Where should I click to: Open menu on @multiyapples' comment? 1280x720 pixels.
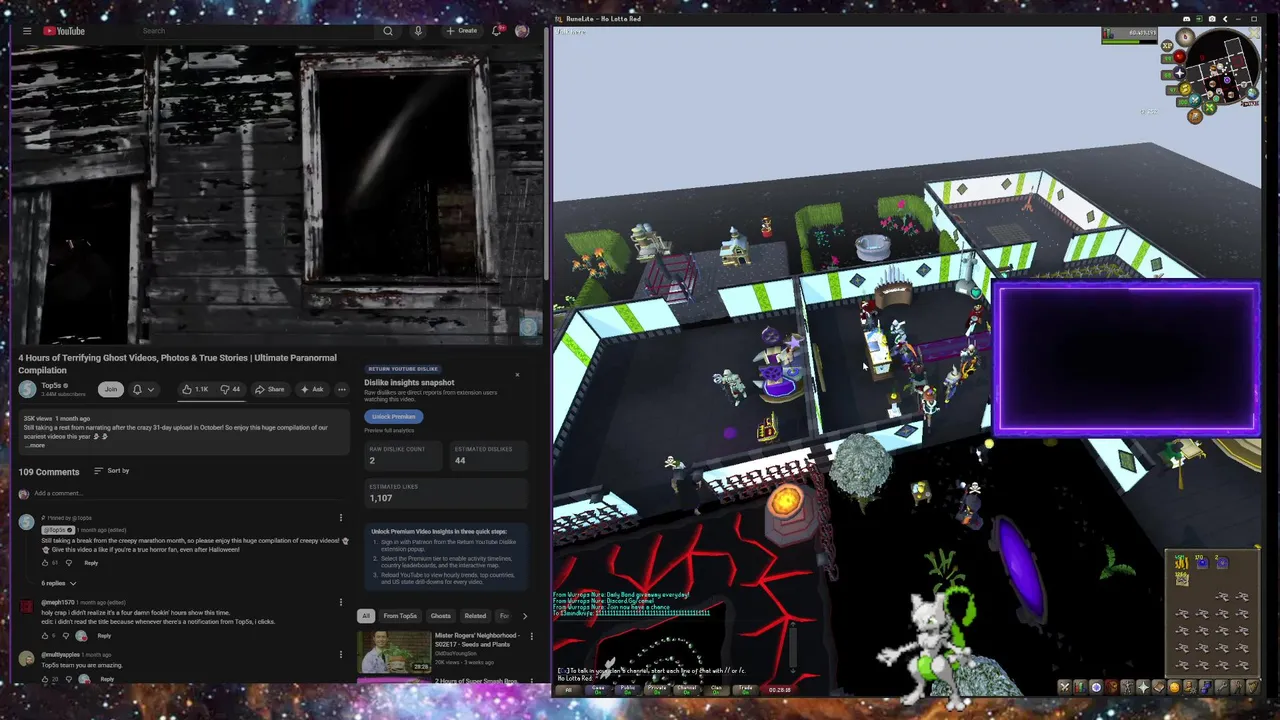pyautogui.click(x=340, y=654)
